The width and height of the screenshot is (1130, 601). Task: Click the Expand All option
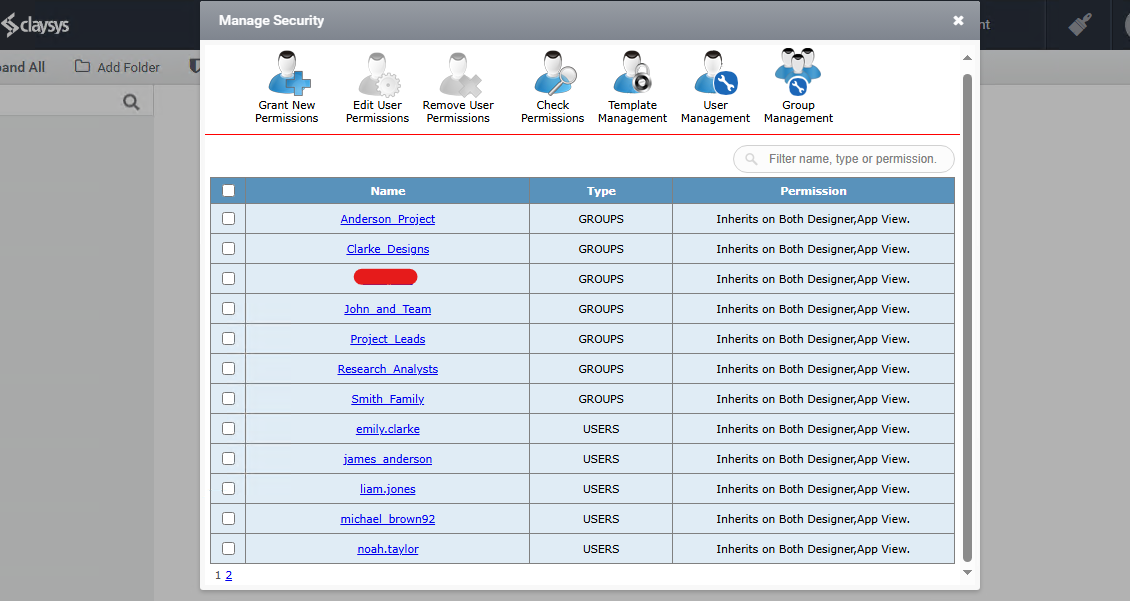[x=22, y=67]
